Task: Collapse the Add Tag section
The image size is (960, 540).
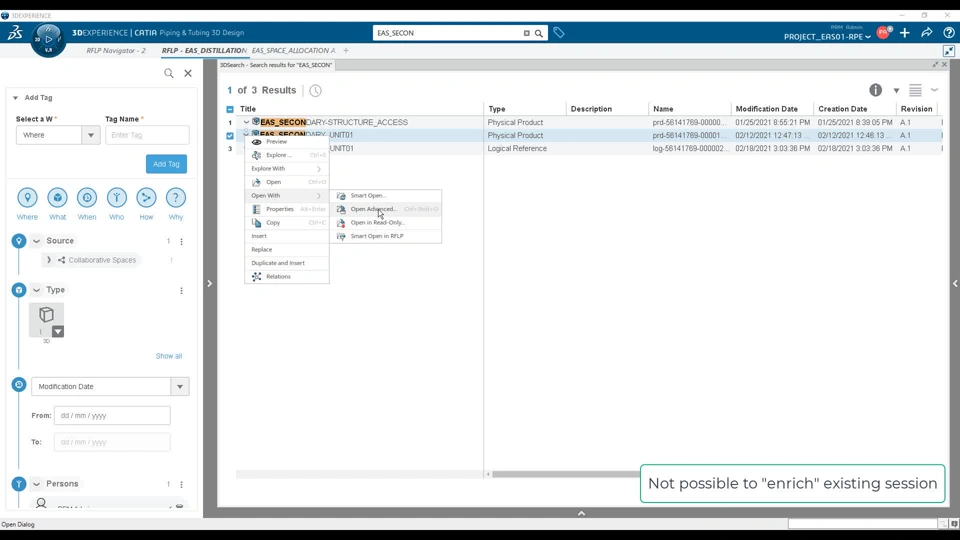Action: [15, 98]
